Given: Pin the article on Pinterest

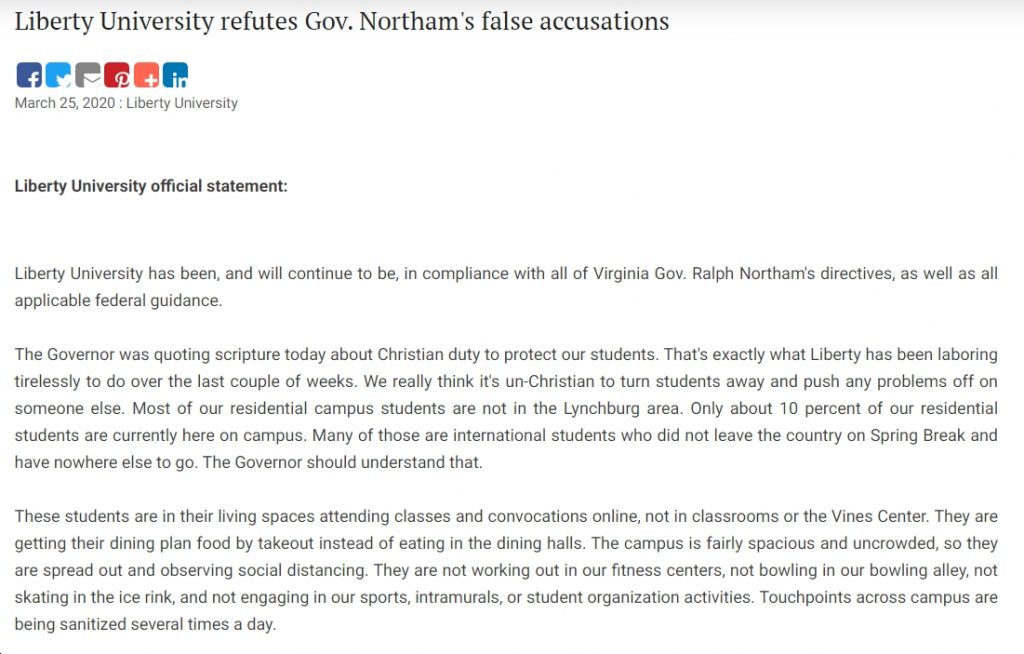Looking at the screenshot, I should tap(117, 75).
